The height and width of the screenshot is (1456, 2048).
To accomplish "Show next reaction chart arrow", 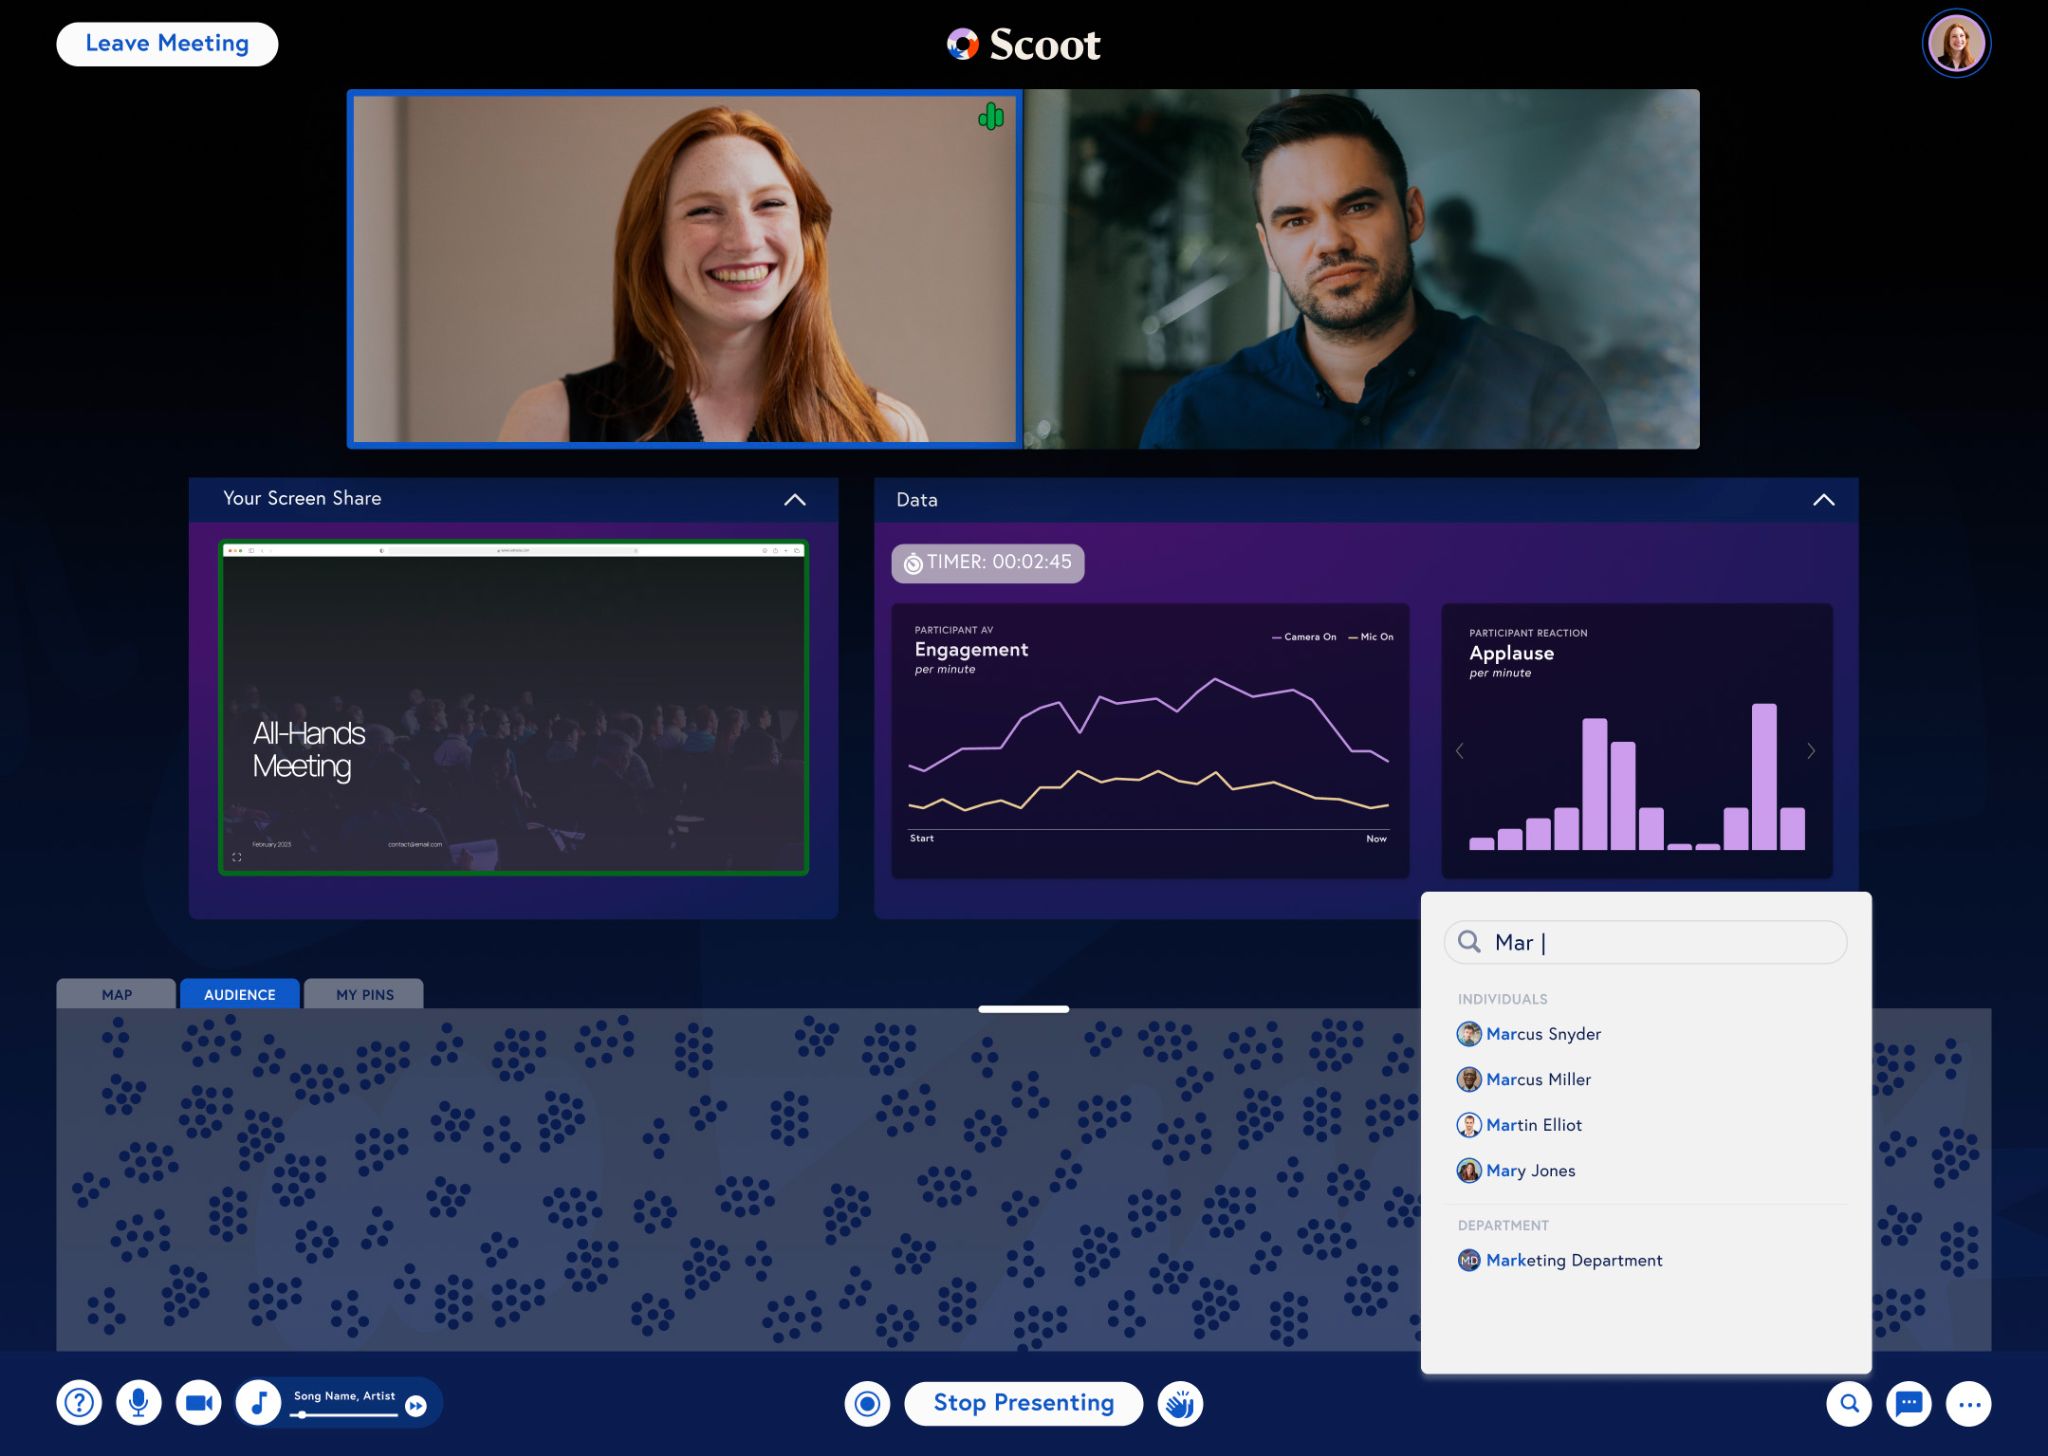I will click(x=1811, y=751).
